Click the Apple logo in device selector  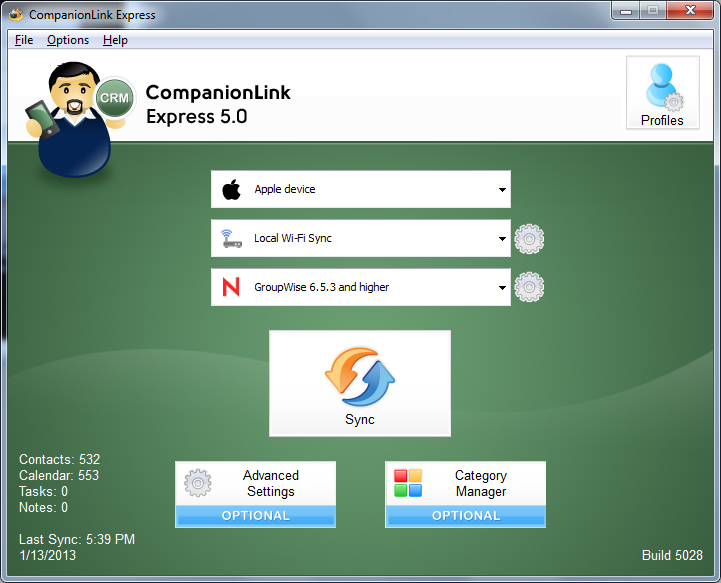(x=232, y=189)
